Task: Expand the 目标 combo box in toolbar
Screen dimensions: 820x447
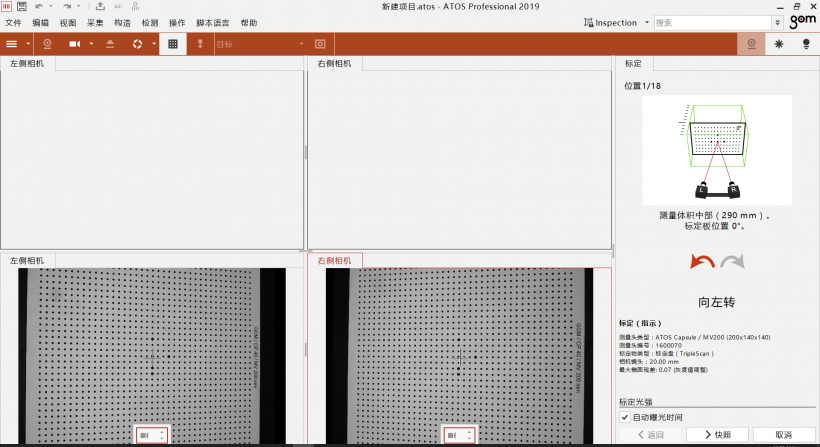Action: [301, 44]
